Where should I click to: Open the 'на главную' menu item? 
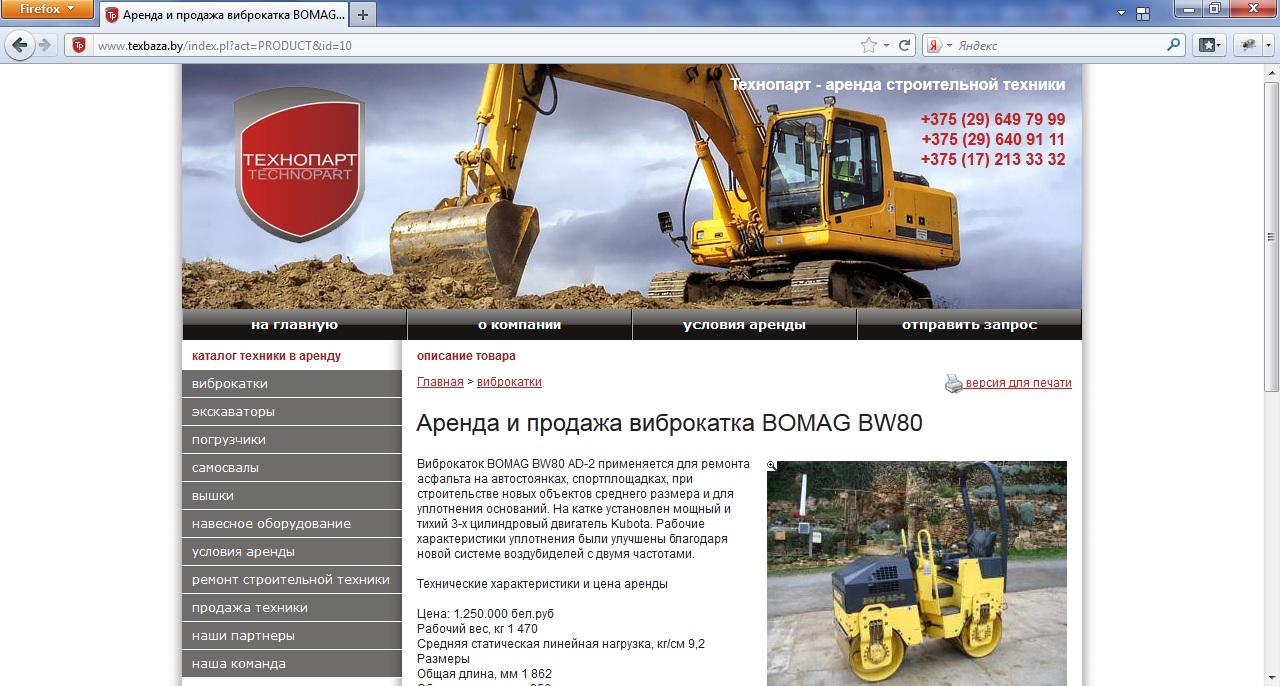[294, 325]
